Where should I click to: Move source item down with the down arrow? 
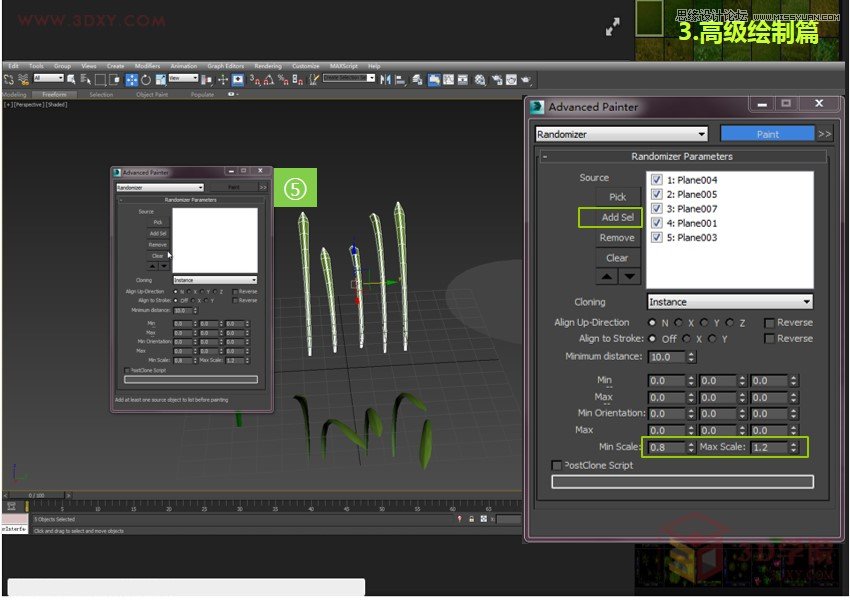click(x=628, y=277)
